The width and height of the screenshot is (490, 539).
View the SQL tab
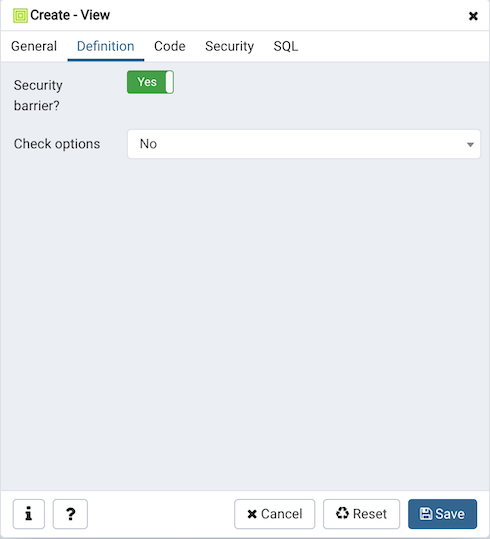pos(286,46)
